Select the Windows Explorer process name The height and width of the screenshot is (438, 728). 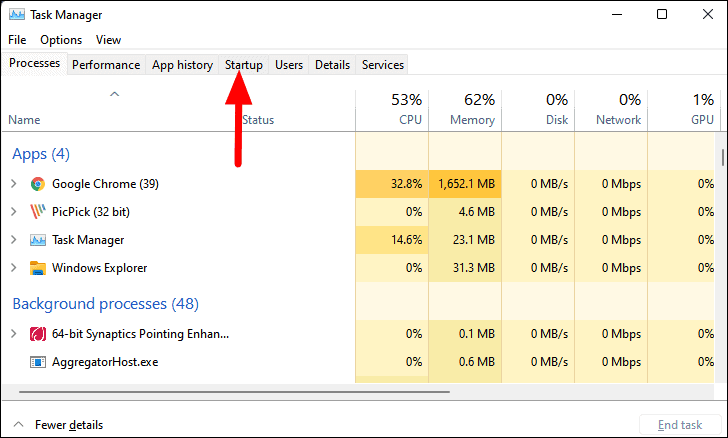pyautogui.click(x=99, y=268)
